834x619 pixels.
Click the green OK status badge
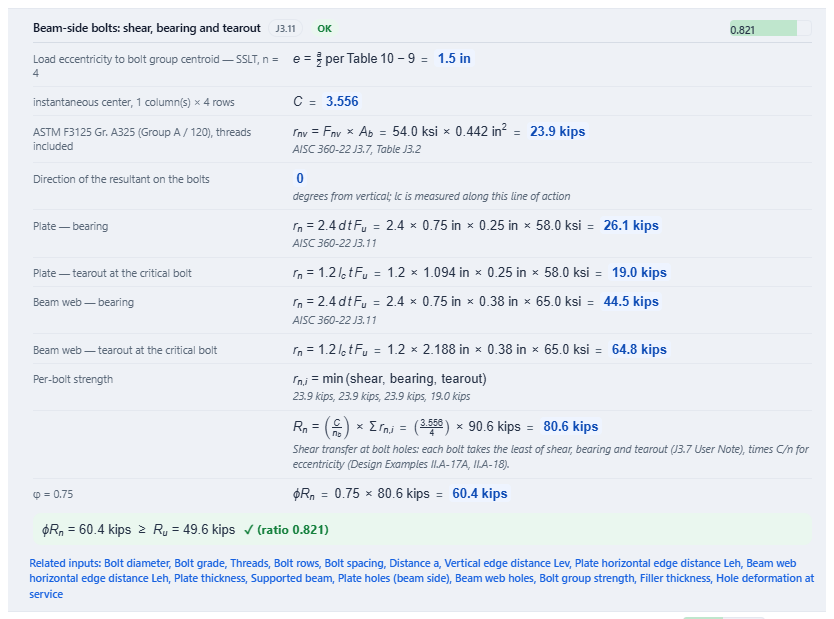pyautogui.click(x=324, y=29)
